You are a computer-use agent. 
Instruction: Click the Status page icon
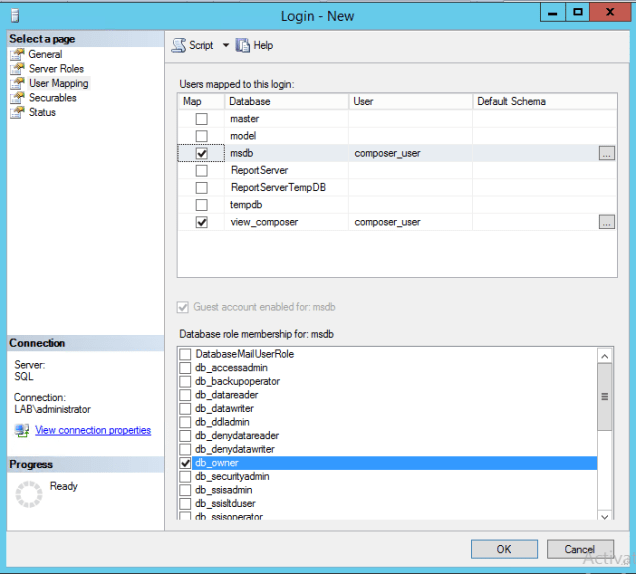[17, 112]
